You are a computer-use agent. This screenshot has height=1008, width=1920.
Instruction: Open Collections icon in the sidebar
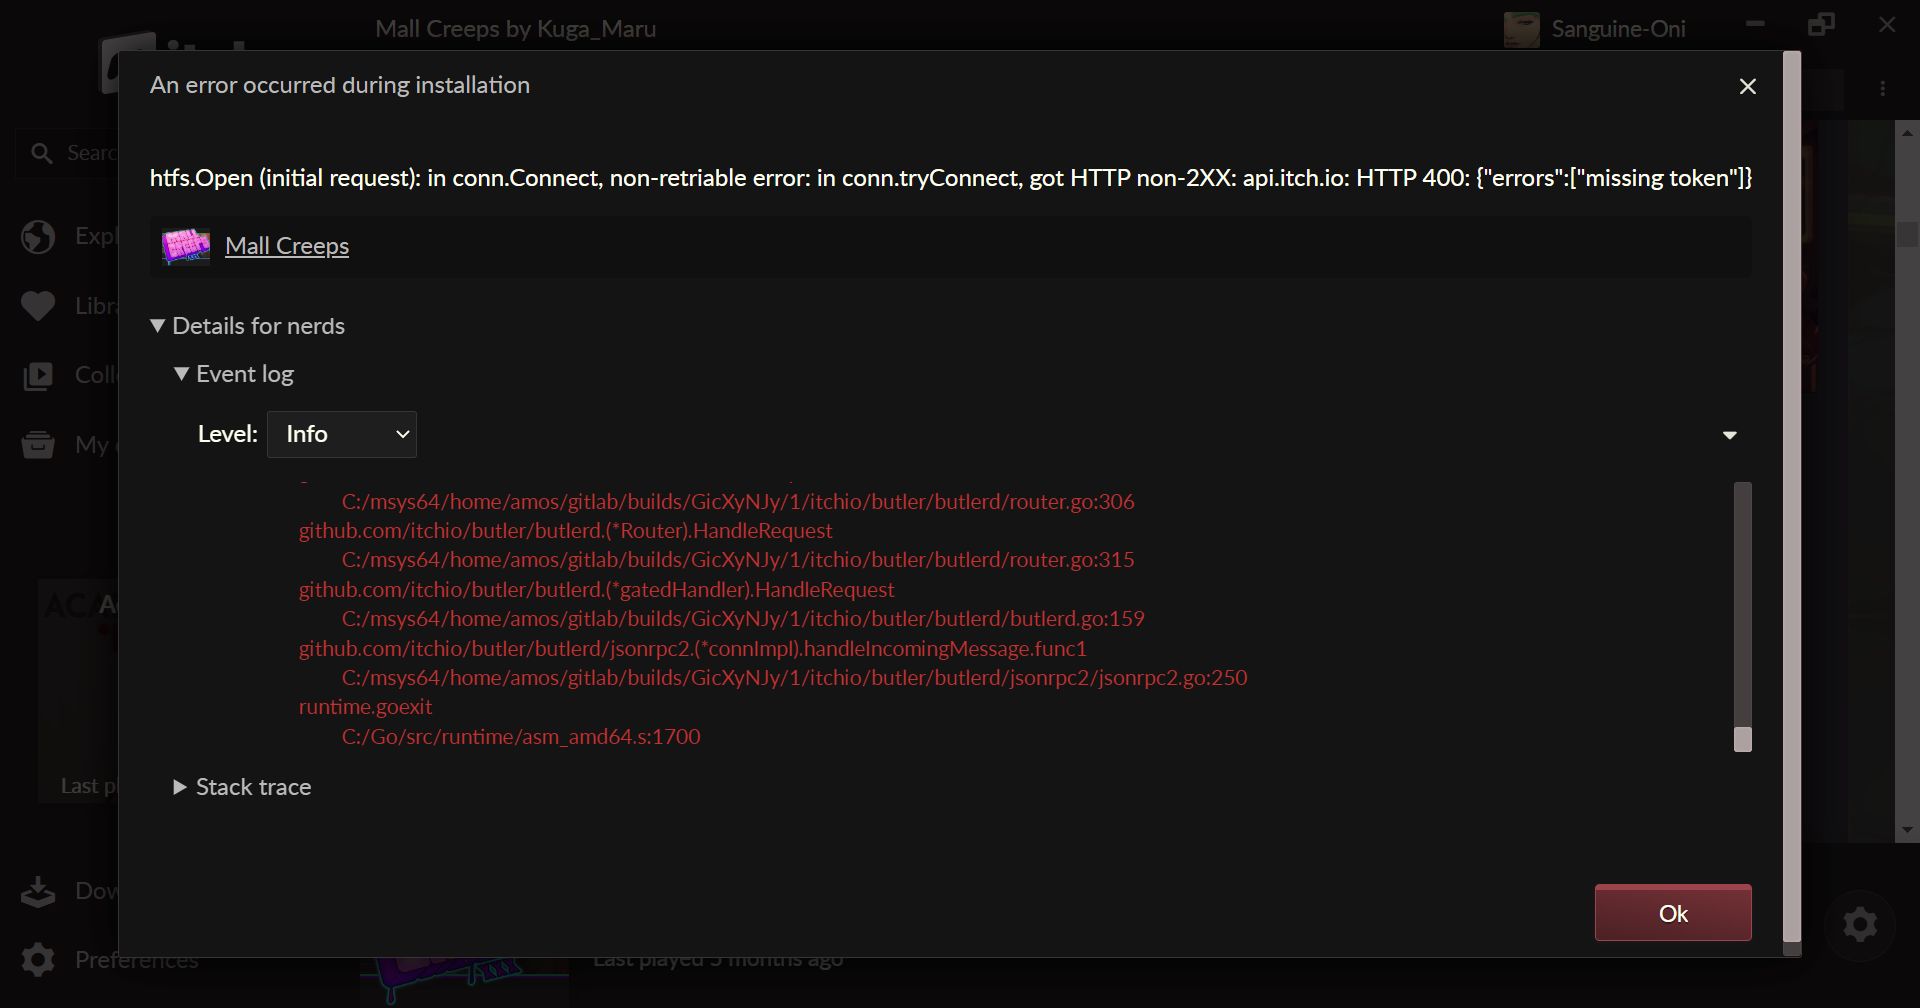pos(38,376)
